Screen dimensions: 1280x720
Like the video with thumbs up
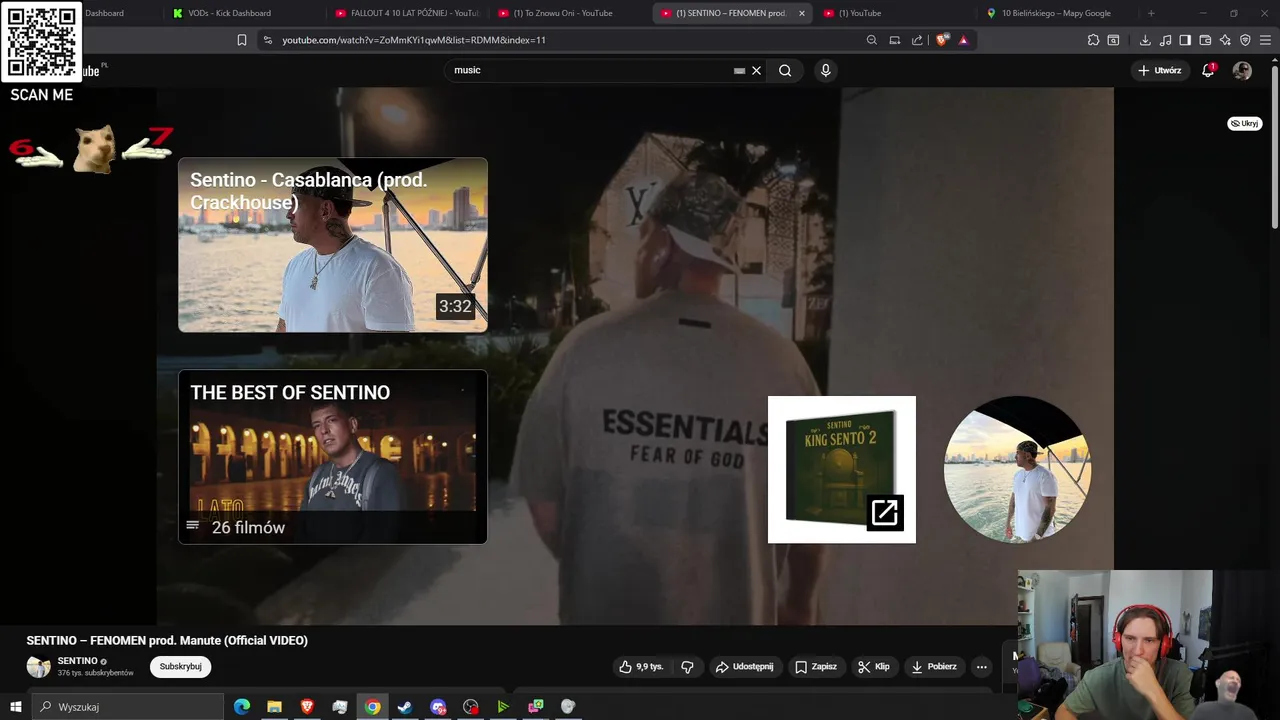pos(641,666)
